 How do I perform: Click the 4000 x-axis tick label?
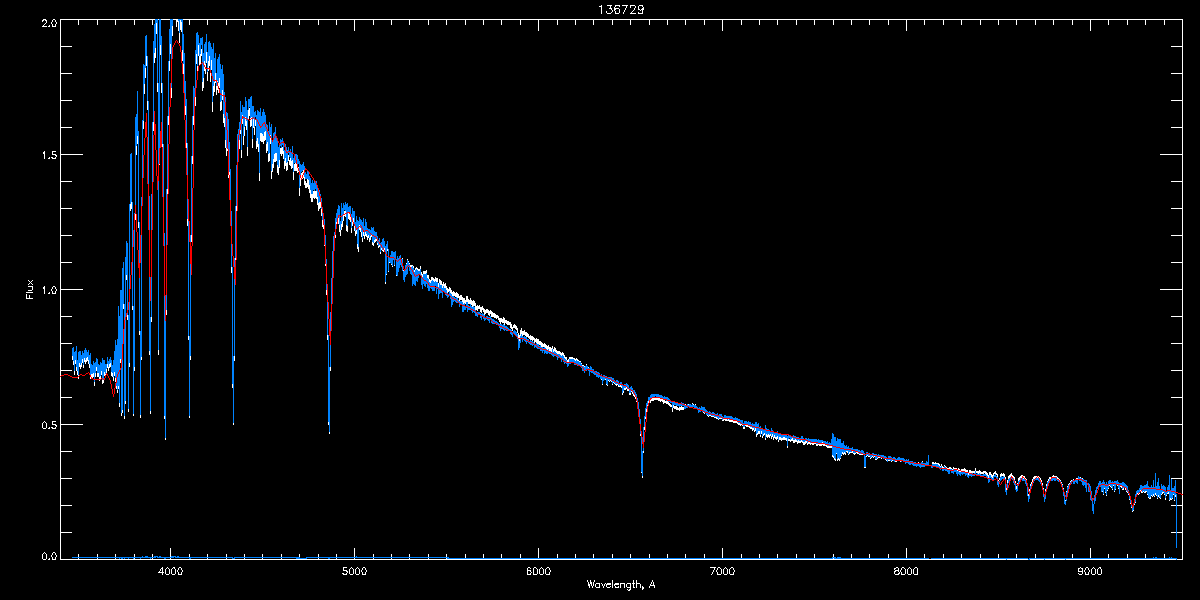tap(170, 572)
